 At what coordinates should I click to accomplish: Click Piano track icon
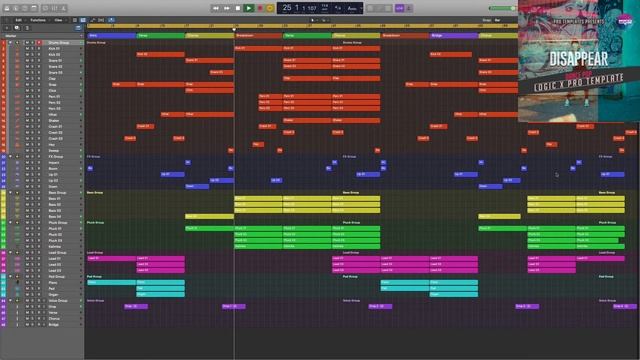coord(17,282)
